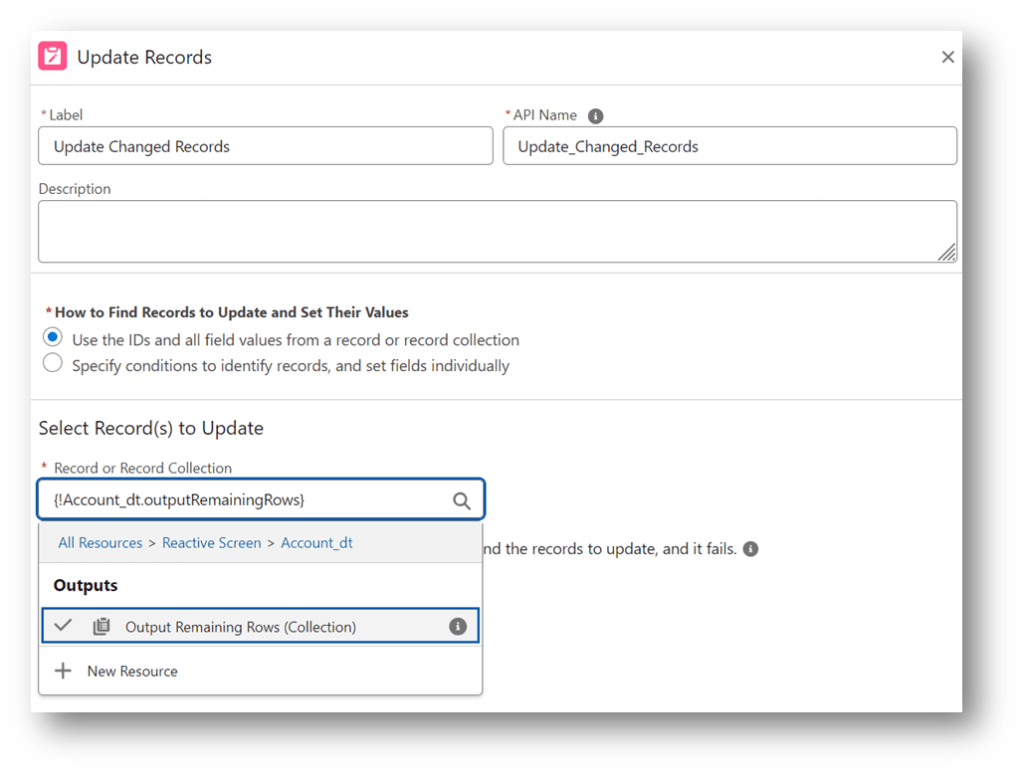Click checkmark icon on selected output row
Image resolution: width=1024 pixels, height=774 pixels.
point(63,626)
